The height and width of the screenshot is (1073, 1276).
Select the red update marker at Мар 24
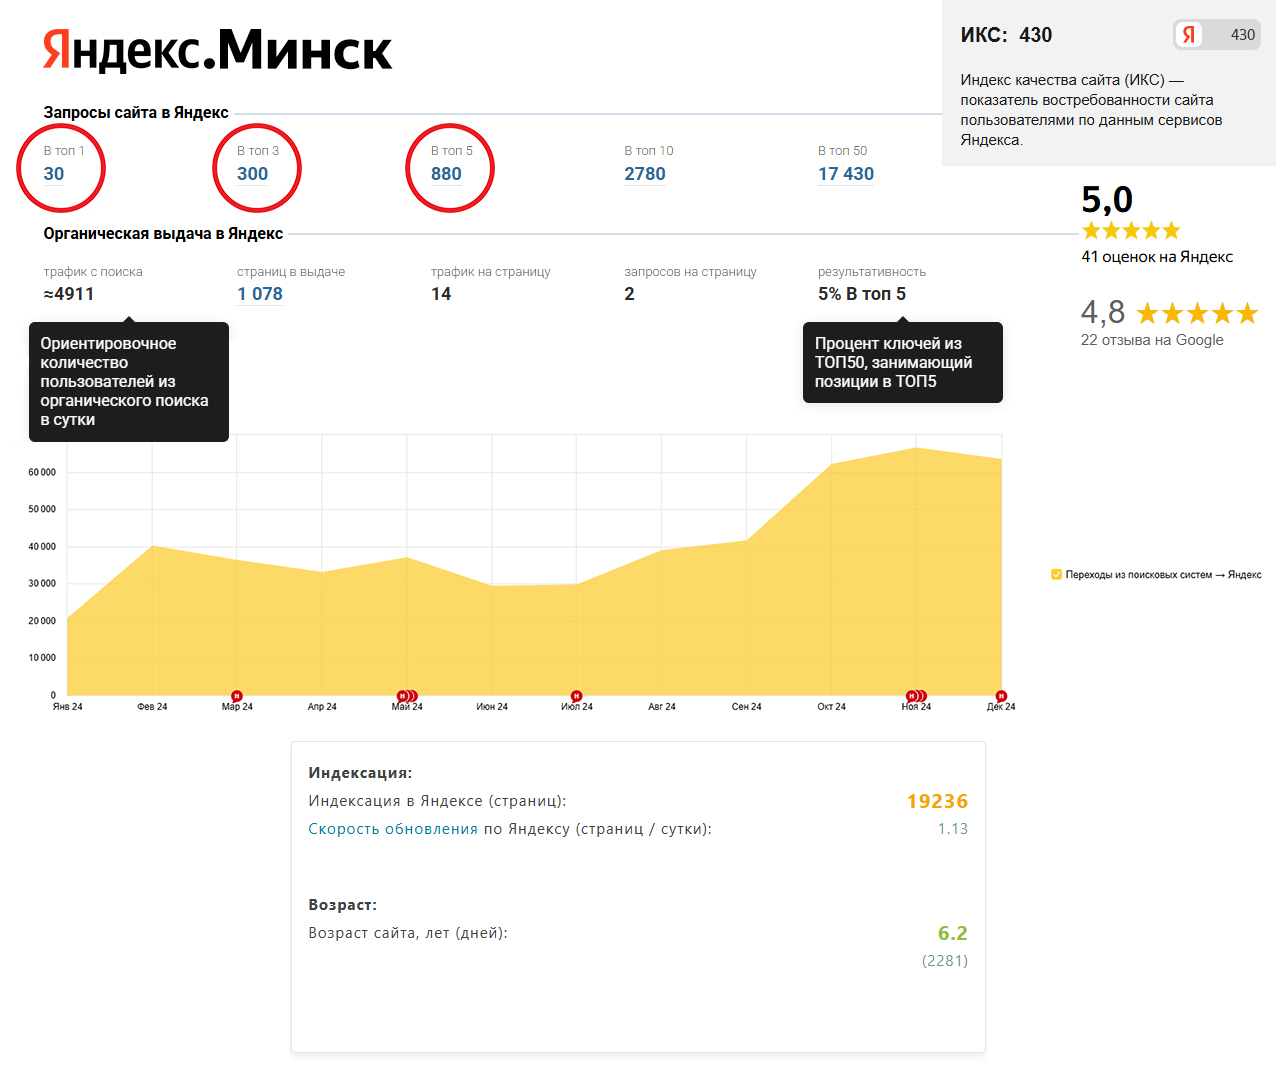pos(237,696)
